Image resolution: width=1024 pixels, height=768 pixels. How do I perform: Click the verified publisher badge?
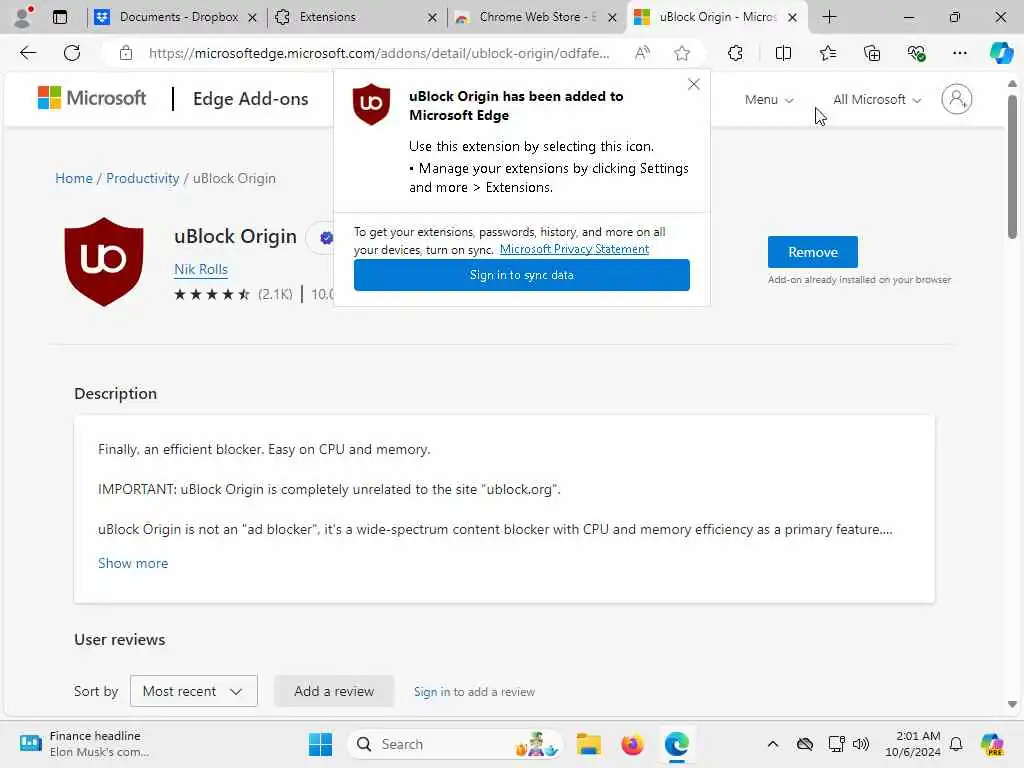pos(327,238)
